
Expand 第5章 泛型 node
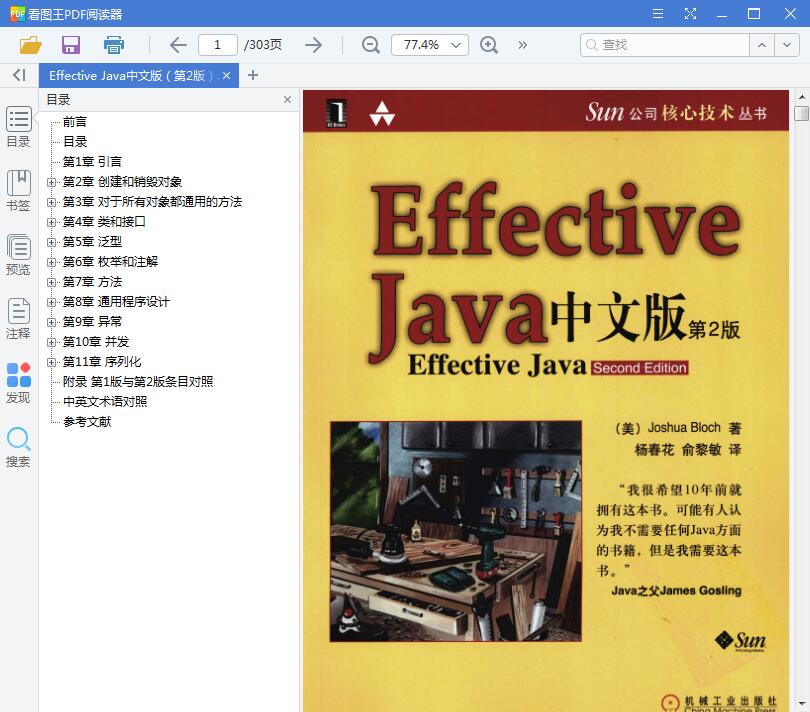51,242
